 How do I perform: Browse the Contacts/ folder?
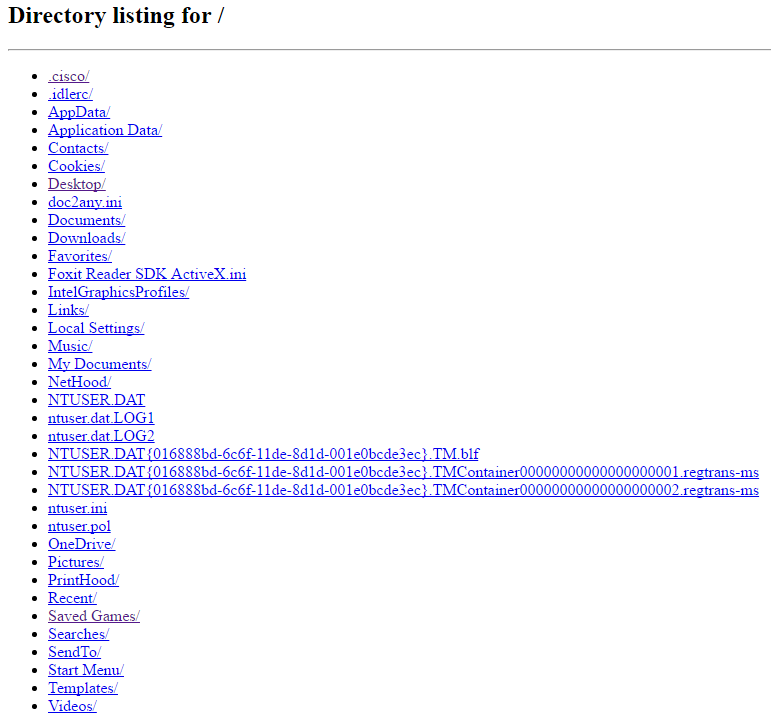[x=78, y=148]
